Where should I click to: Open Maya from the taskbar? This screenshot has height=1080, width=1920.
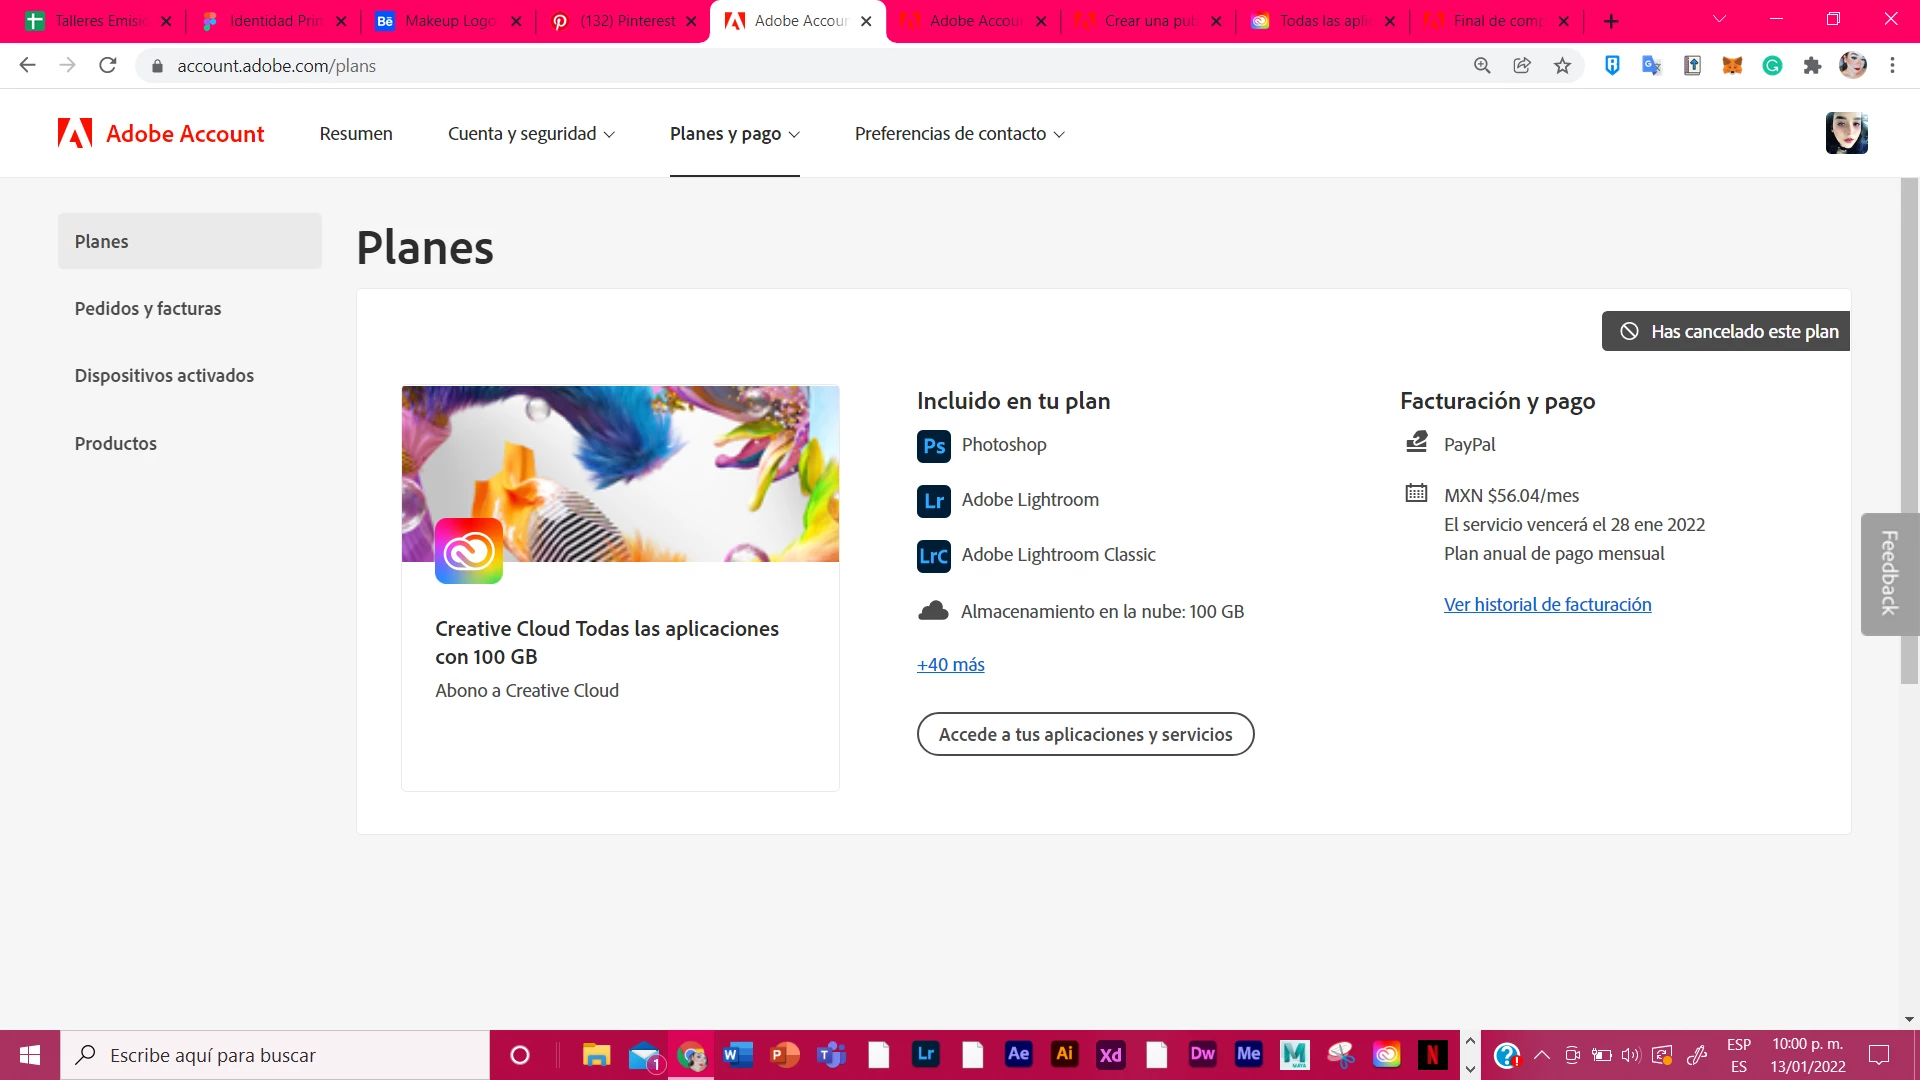pyautogui.click(x=1294, y=1054)
